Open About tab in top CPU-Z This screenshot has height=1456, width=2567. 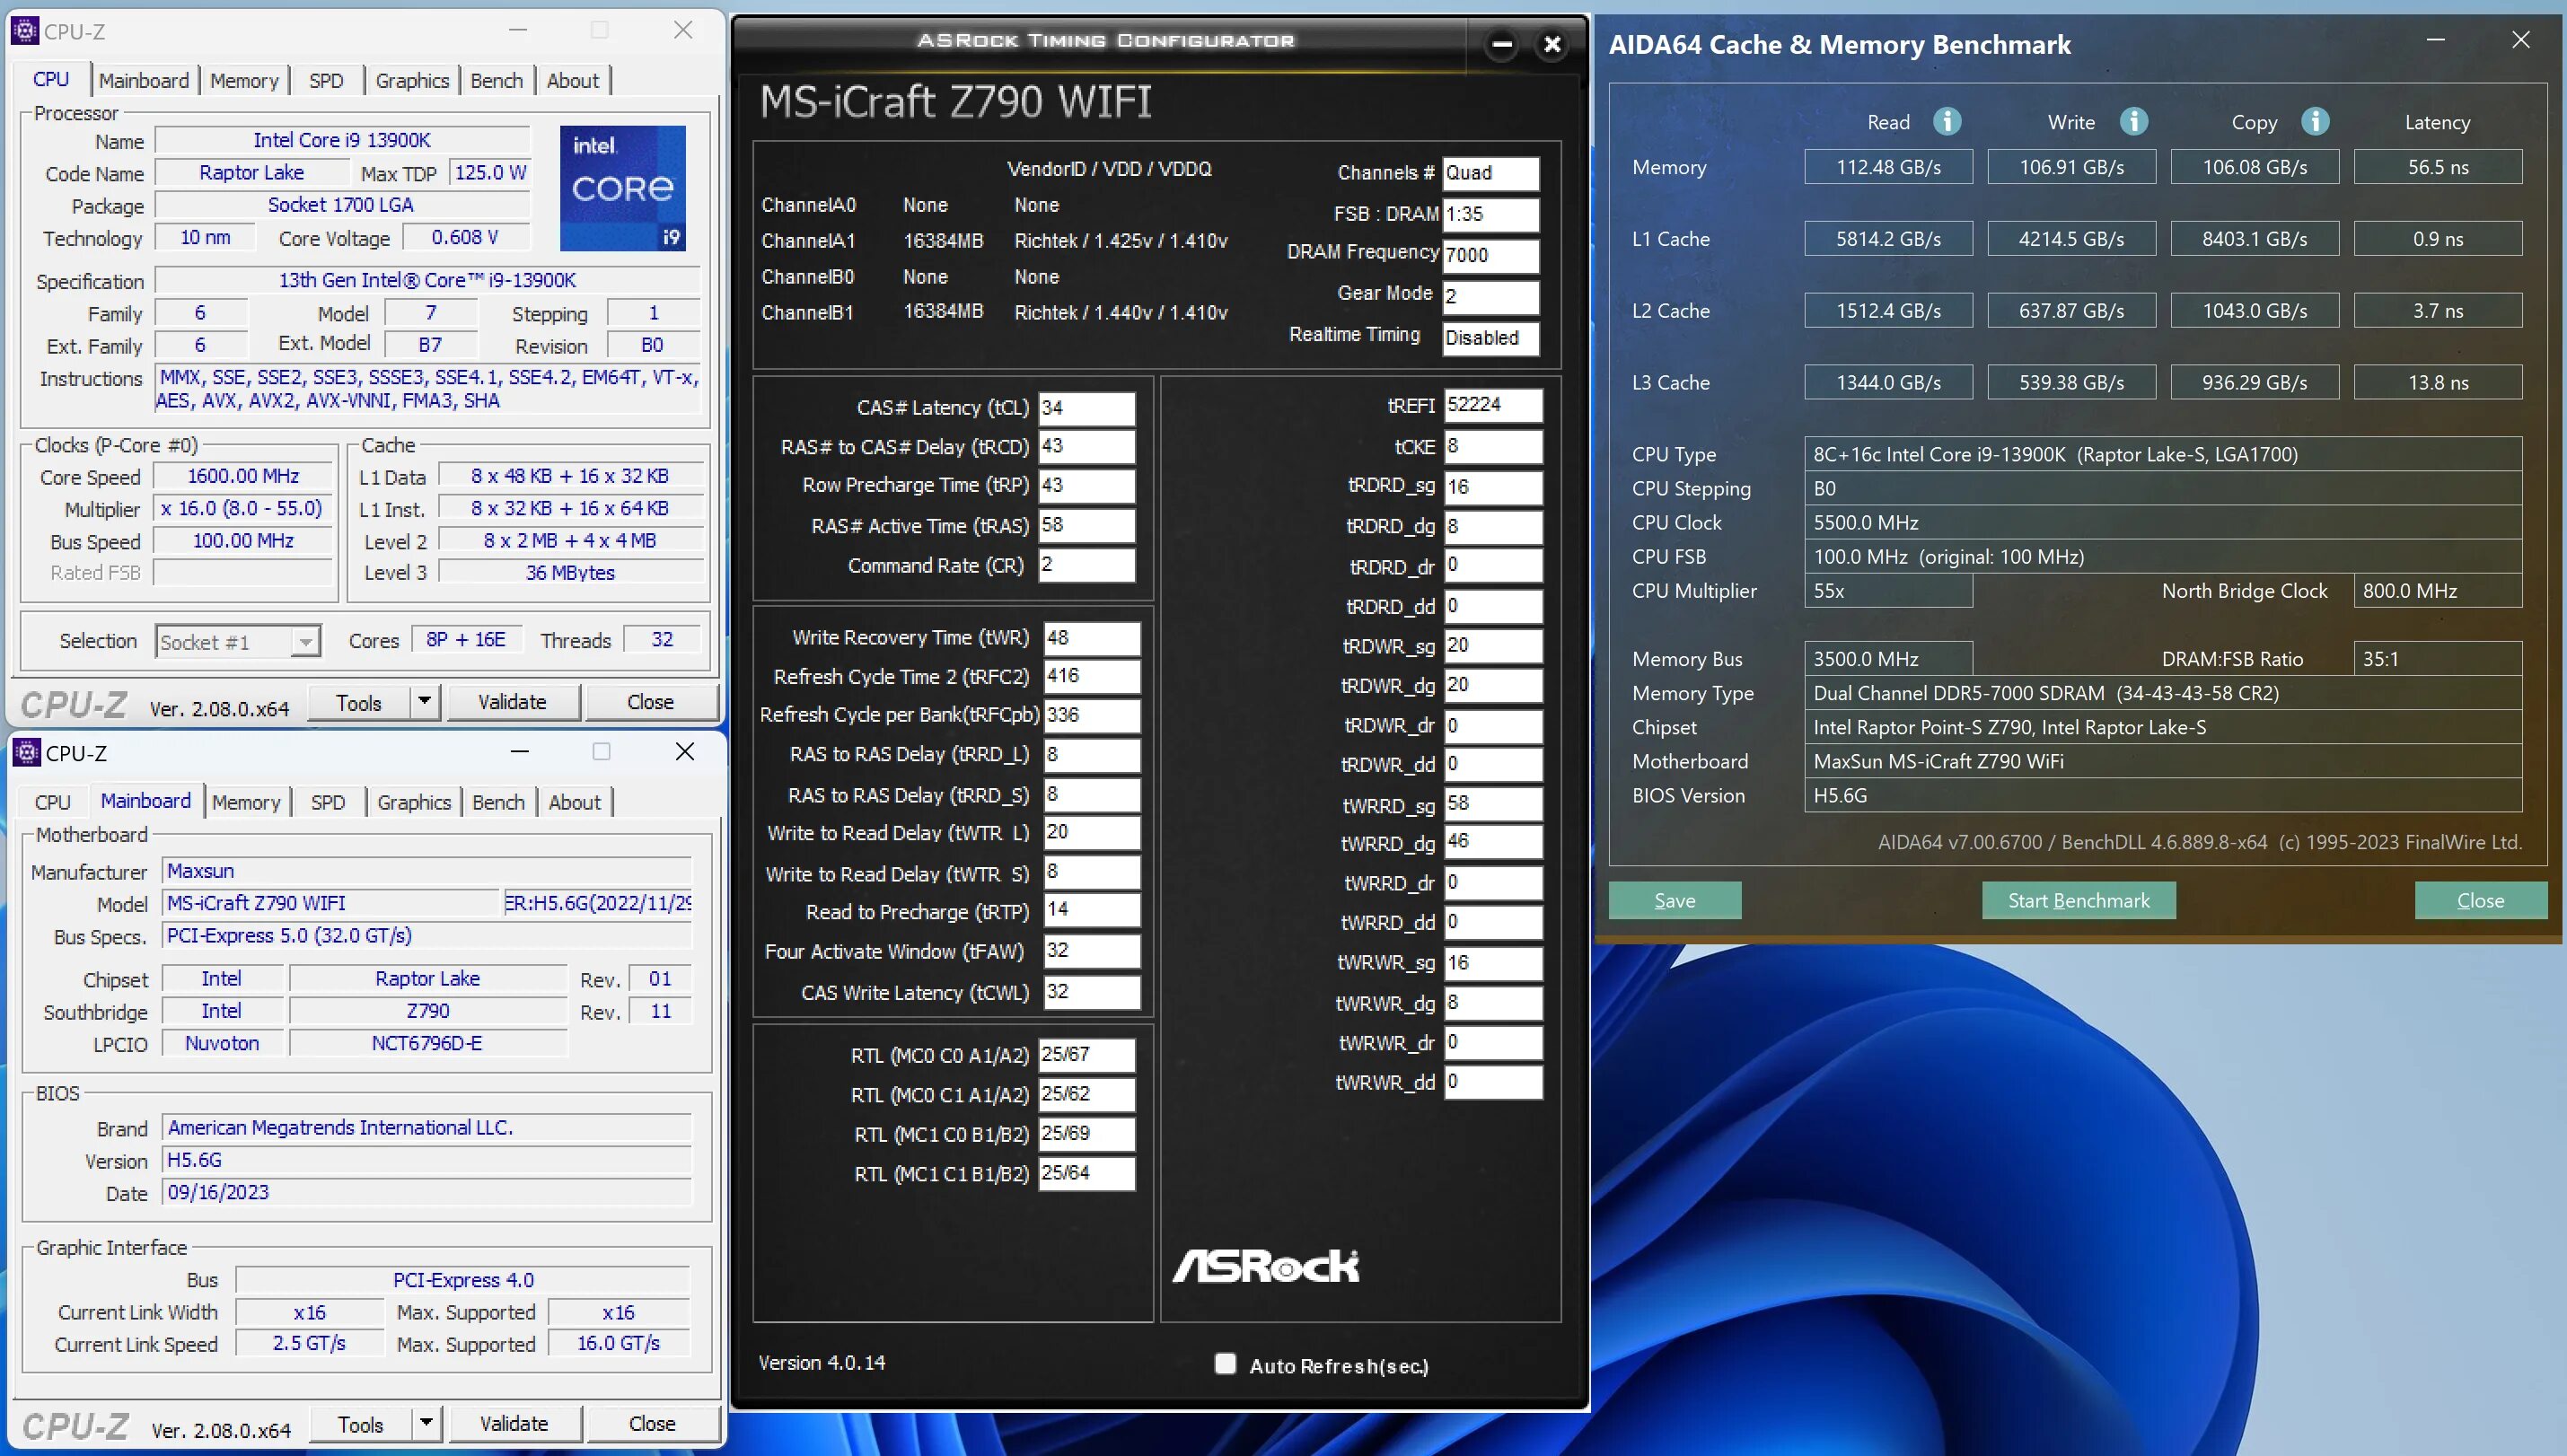coord(572,81)
